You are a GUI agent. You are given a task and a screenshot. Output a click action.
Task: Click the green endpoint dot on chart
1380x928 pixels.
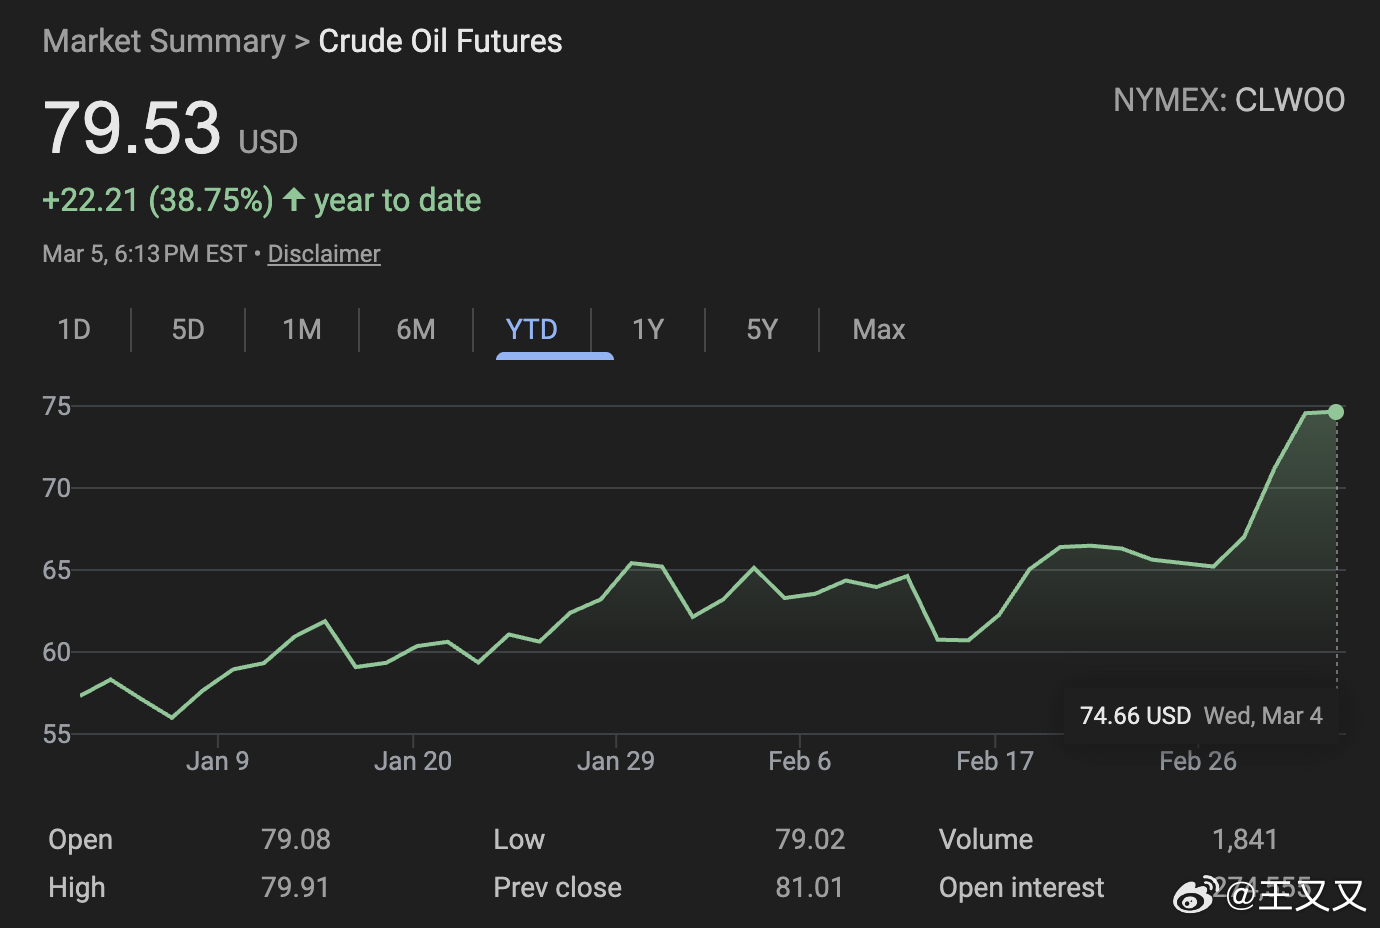1336,412
